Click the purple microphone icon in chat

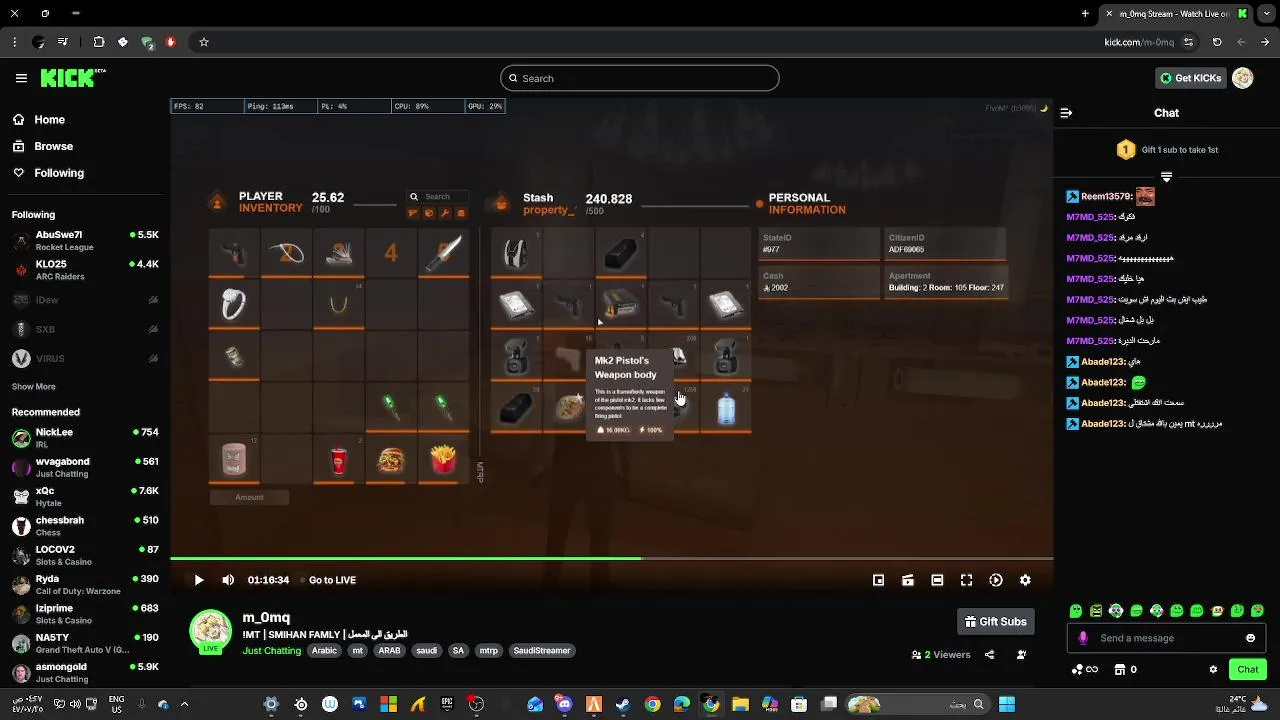click(x=1083, y=638)
